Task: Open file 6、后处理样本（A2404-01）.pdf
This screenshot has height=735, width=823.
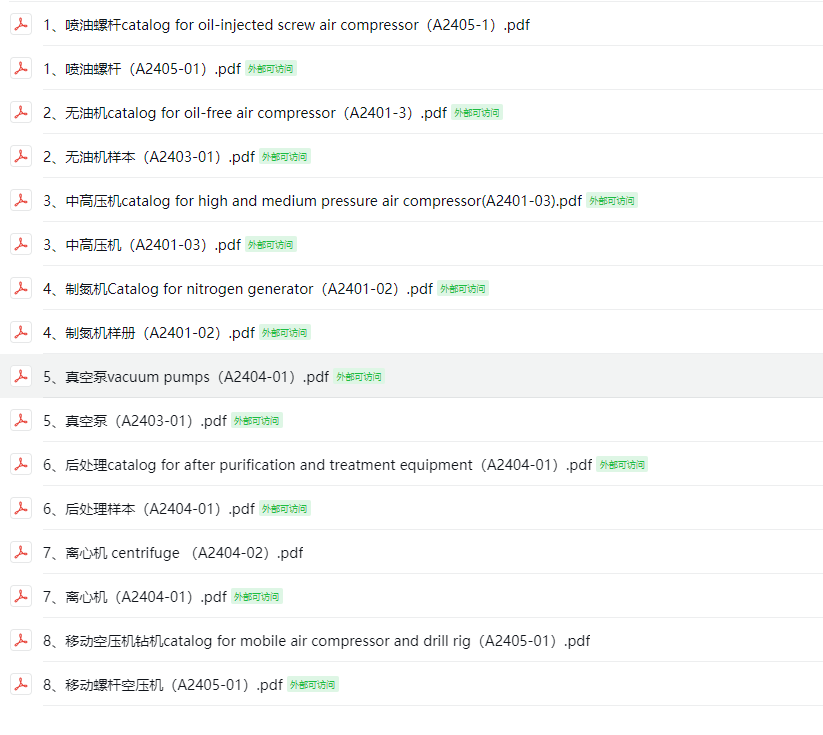Action: [149, 509]
